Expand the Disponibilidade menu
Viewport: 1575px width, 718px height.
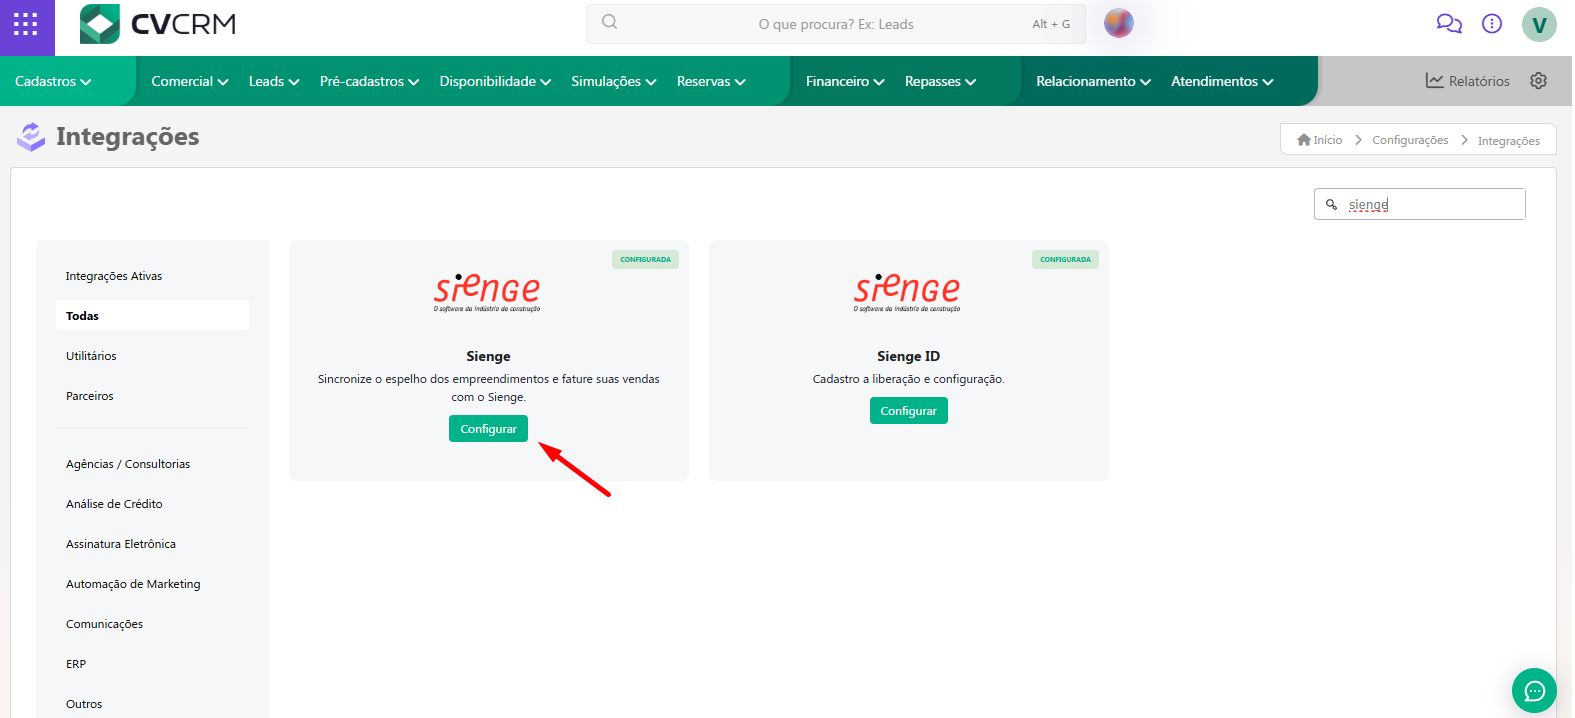[x=495, y=81]
